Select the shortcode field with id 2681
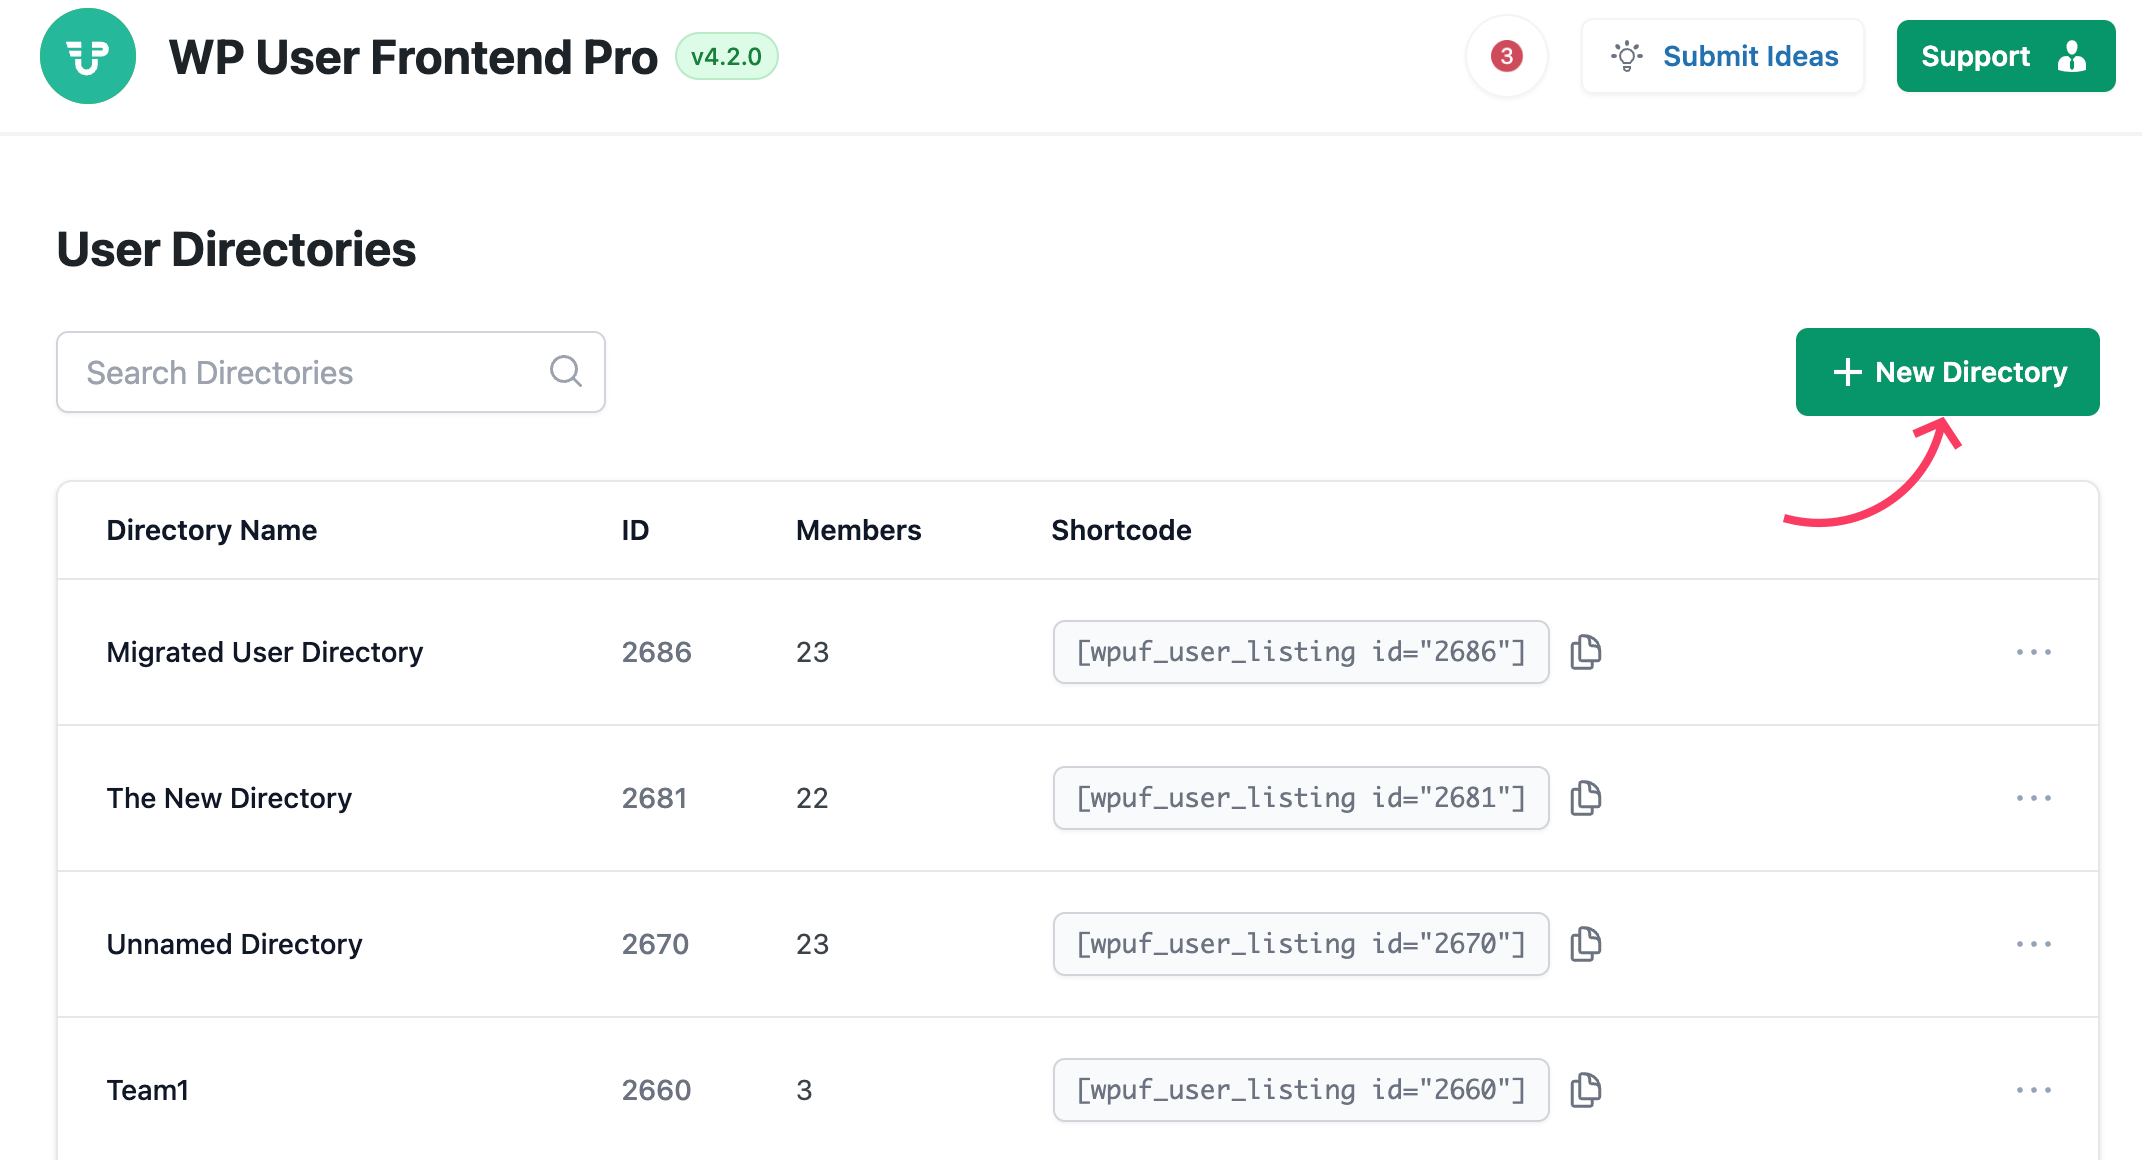This screenshot has height=1160, width=2142. pyautogui.click(x=1301, y=798)
